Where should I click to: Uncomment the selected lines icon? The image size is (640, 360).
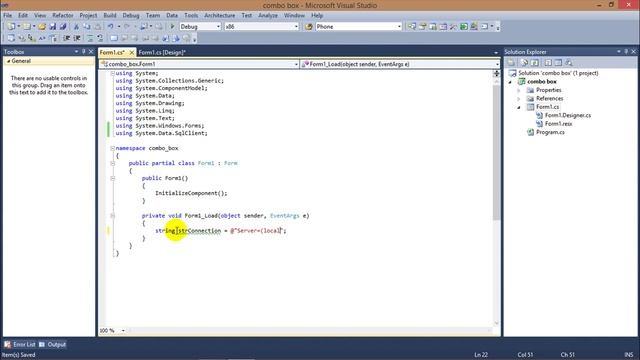tap(100, 38)
